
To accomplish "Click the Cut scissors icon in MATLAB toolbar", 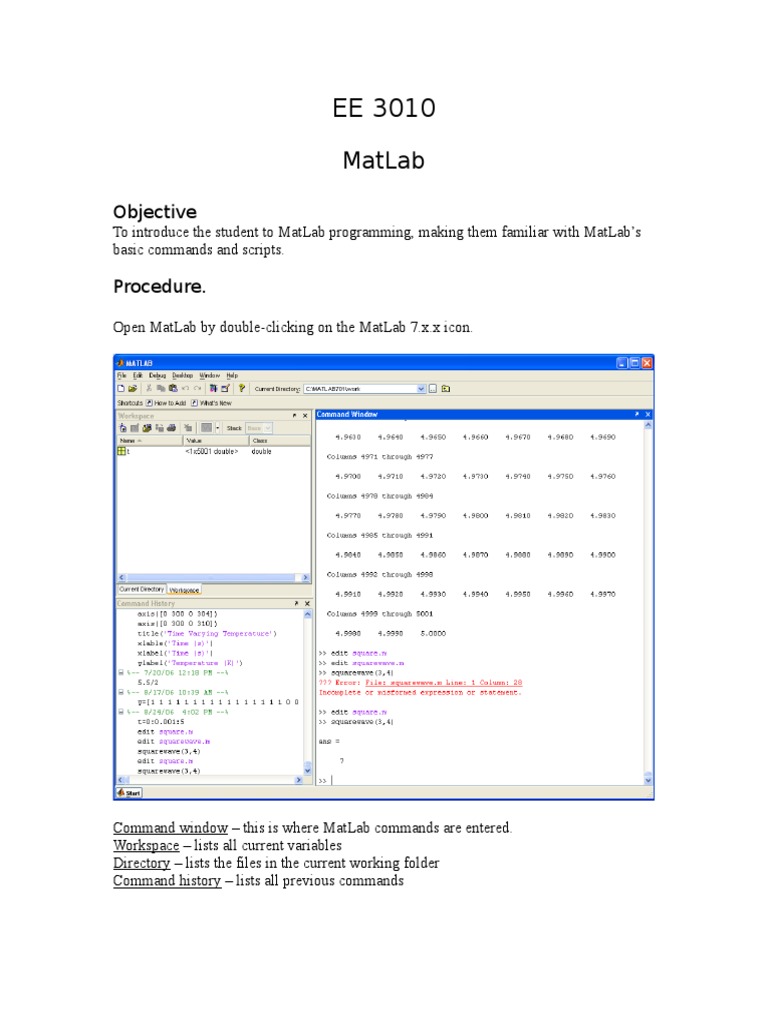I will point(149,389).
